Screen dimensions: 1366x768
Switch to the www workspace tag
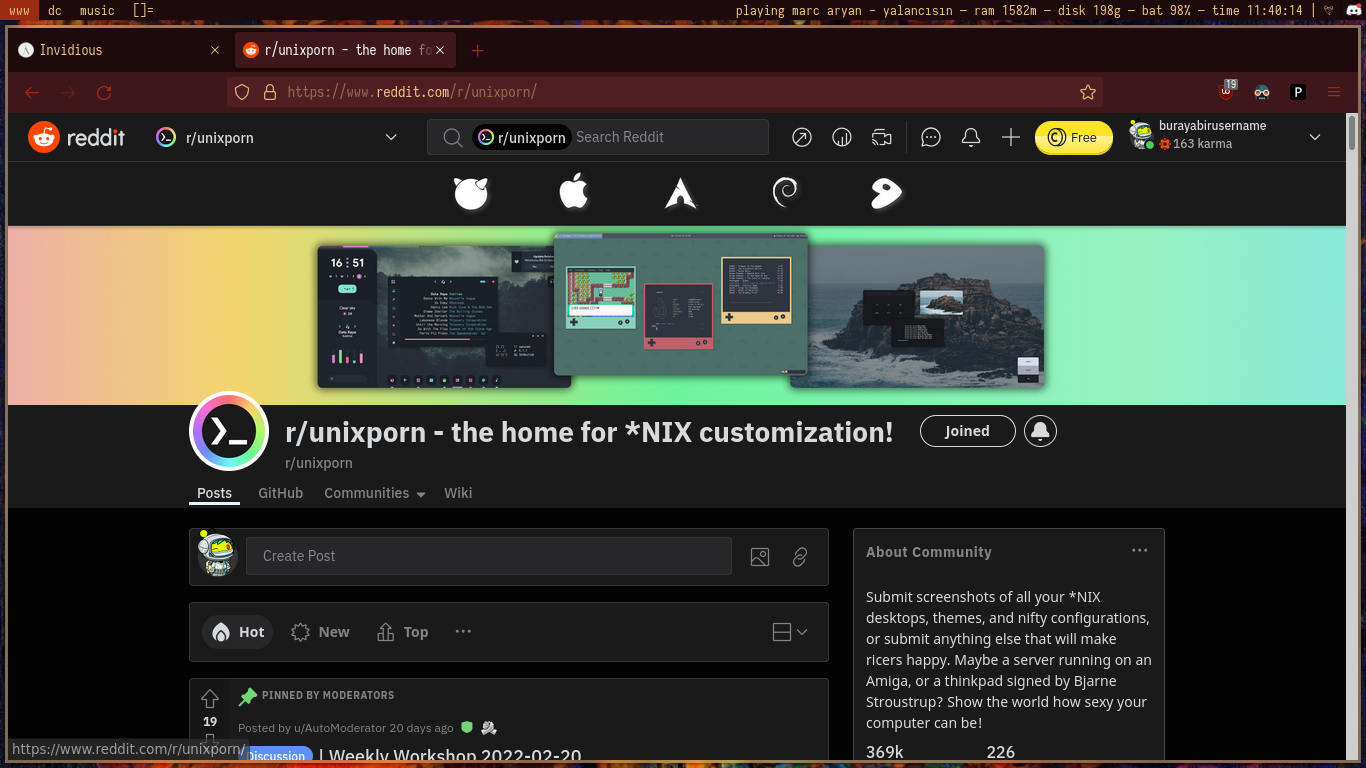19,10
